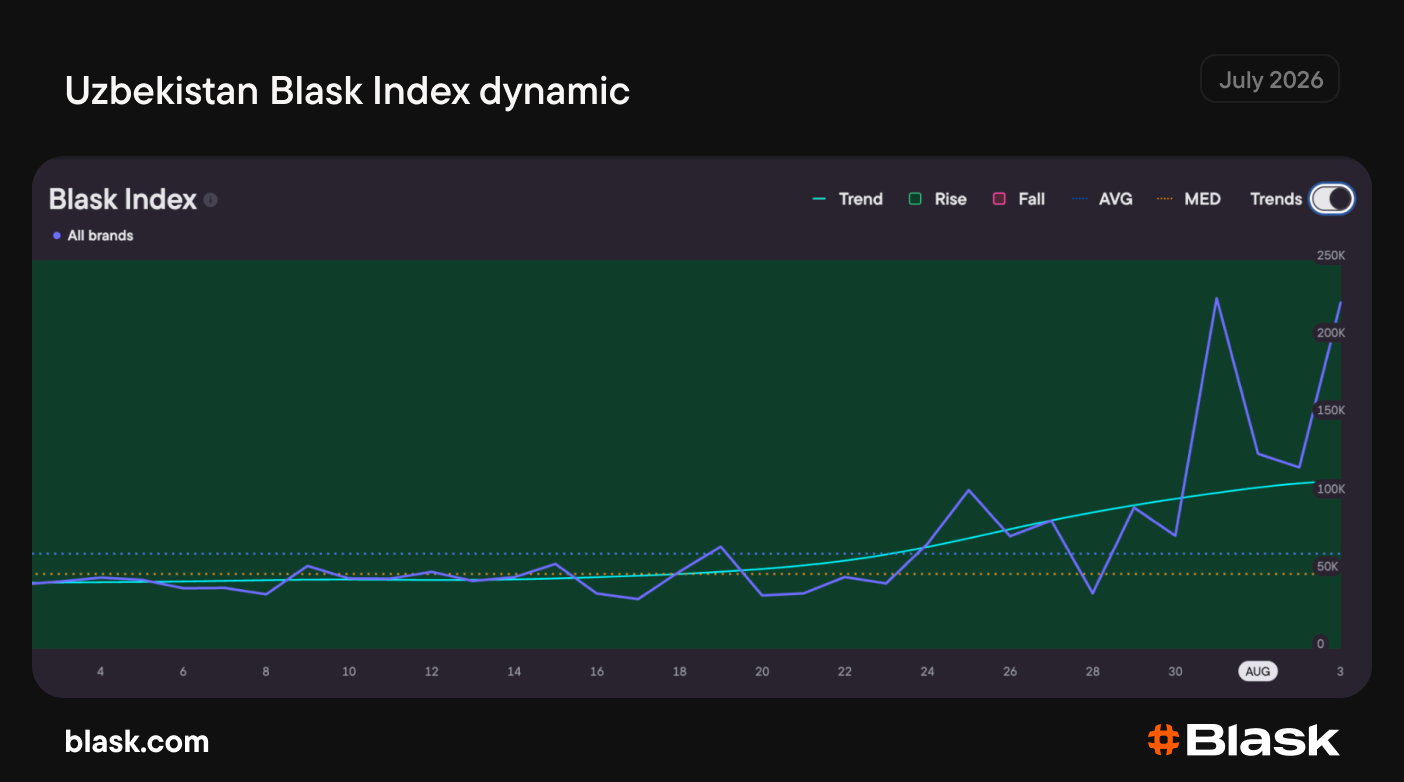Viewport: 1404px width, 782px height.
Task: Click the July 2026 date badge
Action: click(x=1270, y=80)
